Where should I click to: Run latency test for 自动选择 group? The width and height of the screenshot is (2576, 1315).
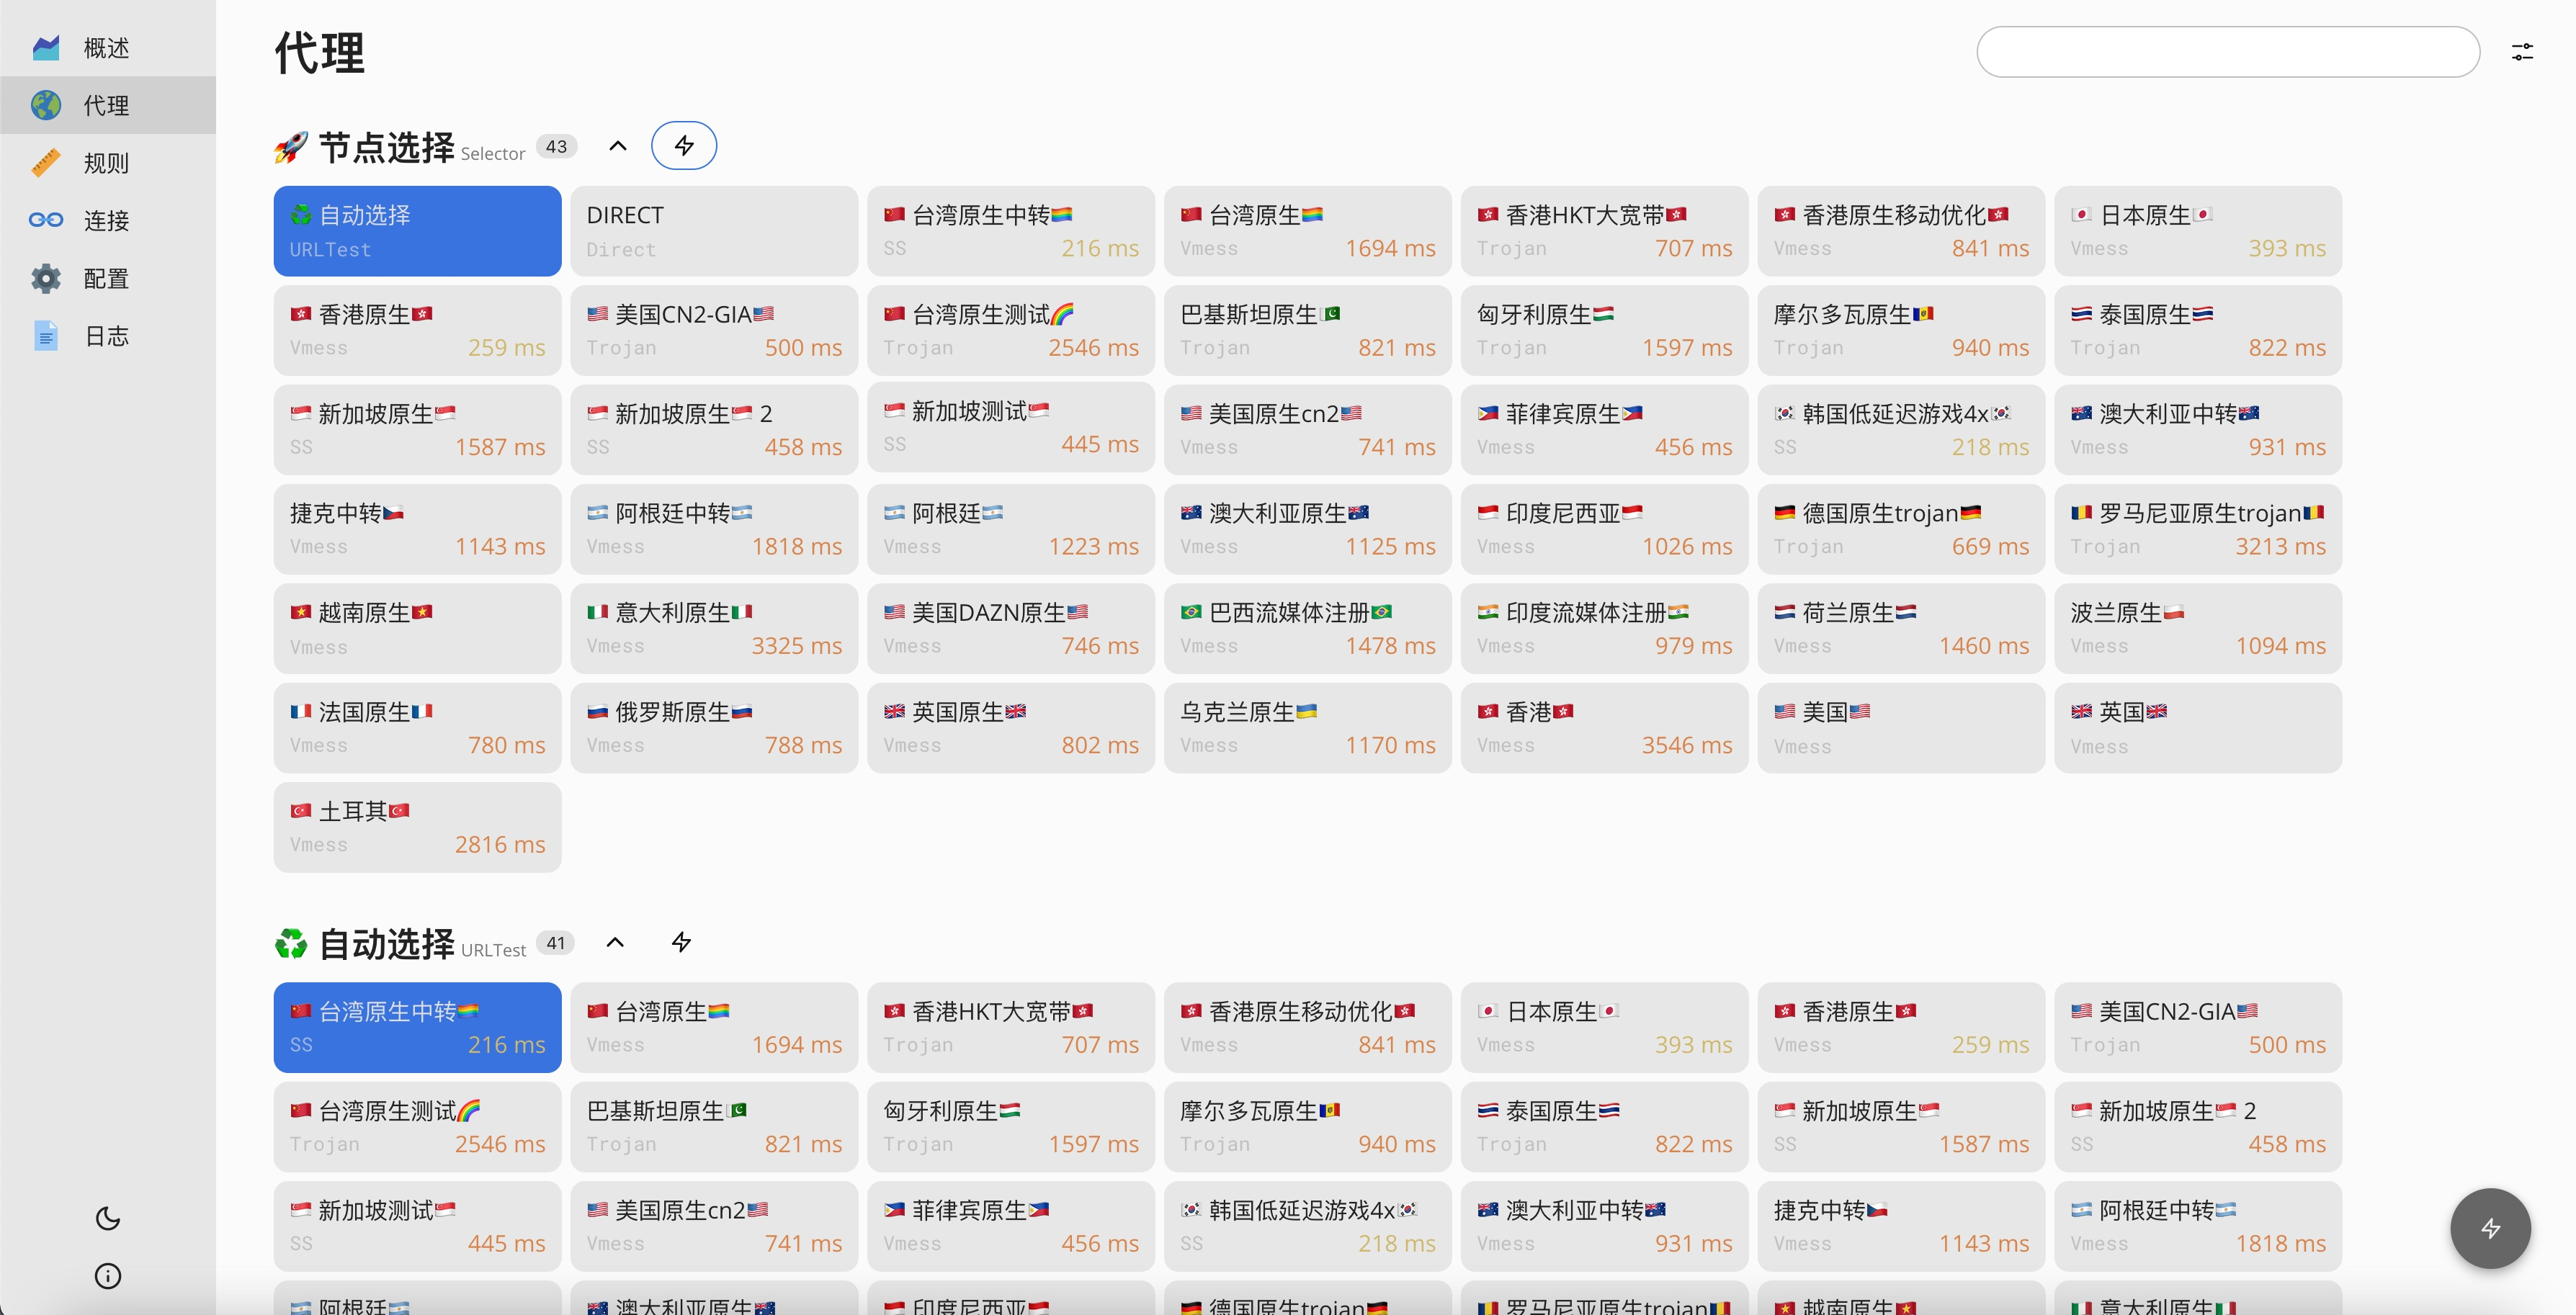click(x=681, y=942)
